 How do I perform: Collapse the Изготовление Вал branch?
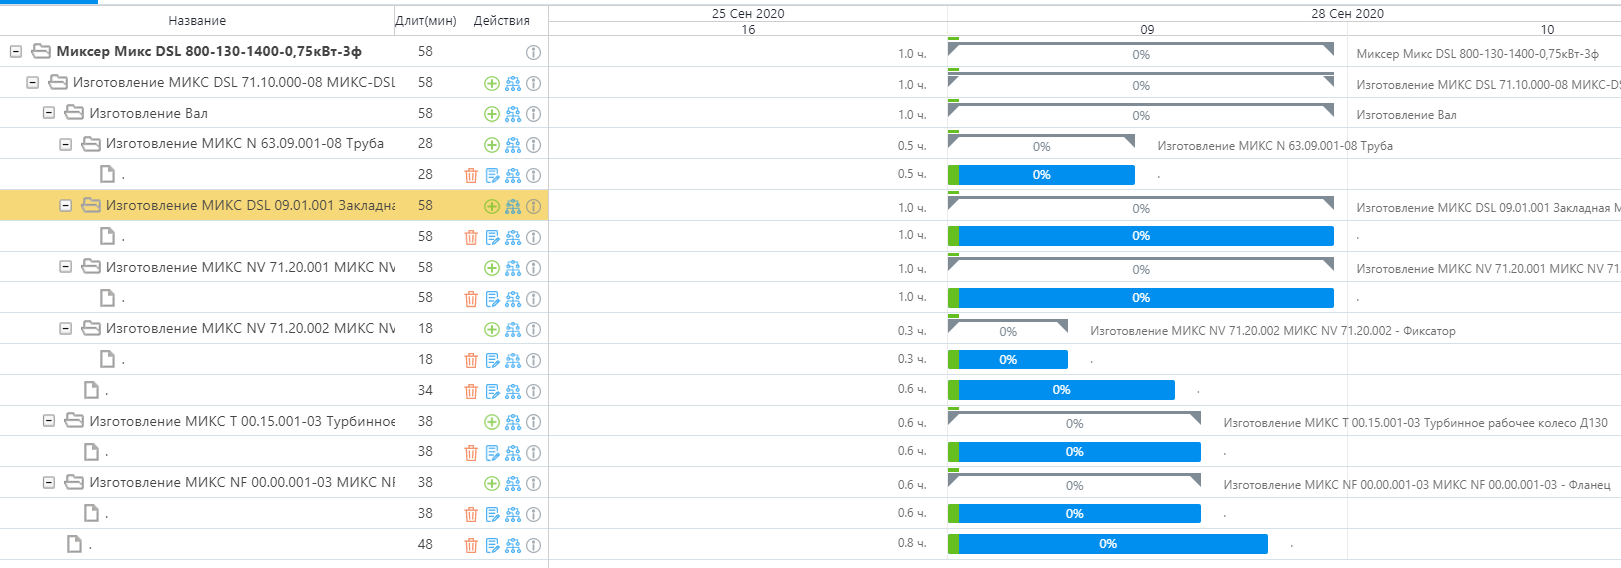click(x=48, y=113)
